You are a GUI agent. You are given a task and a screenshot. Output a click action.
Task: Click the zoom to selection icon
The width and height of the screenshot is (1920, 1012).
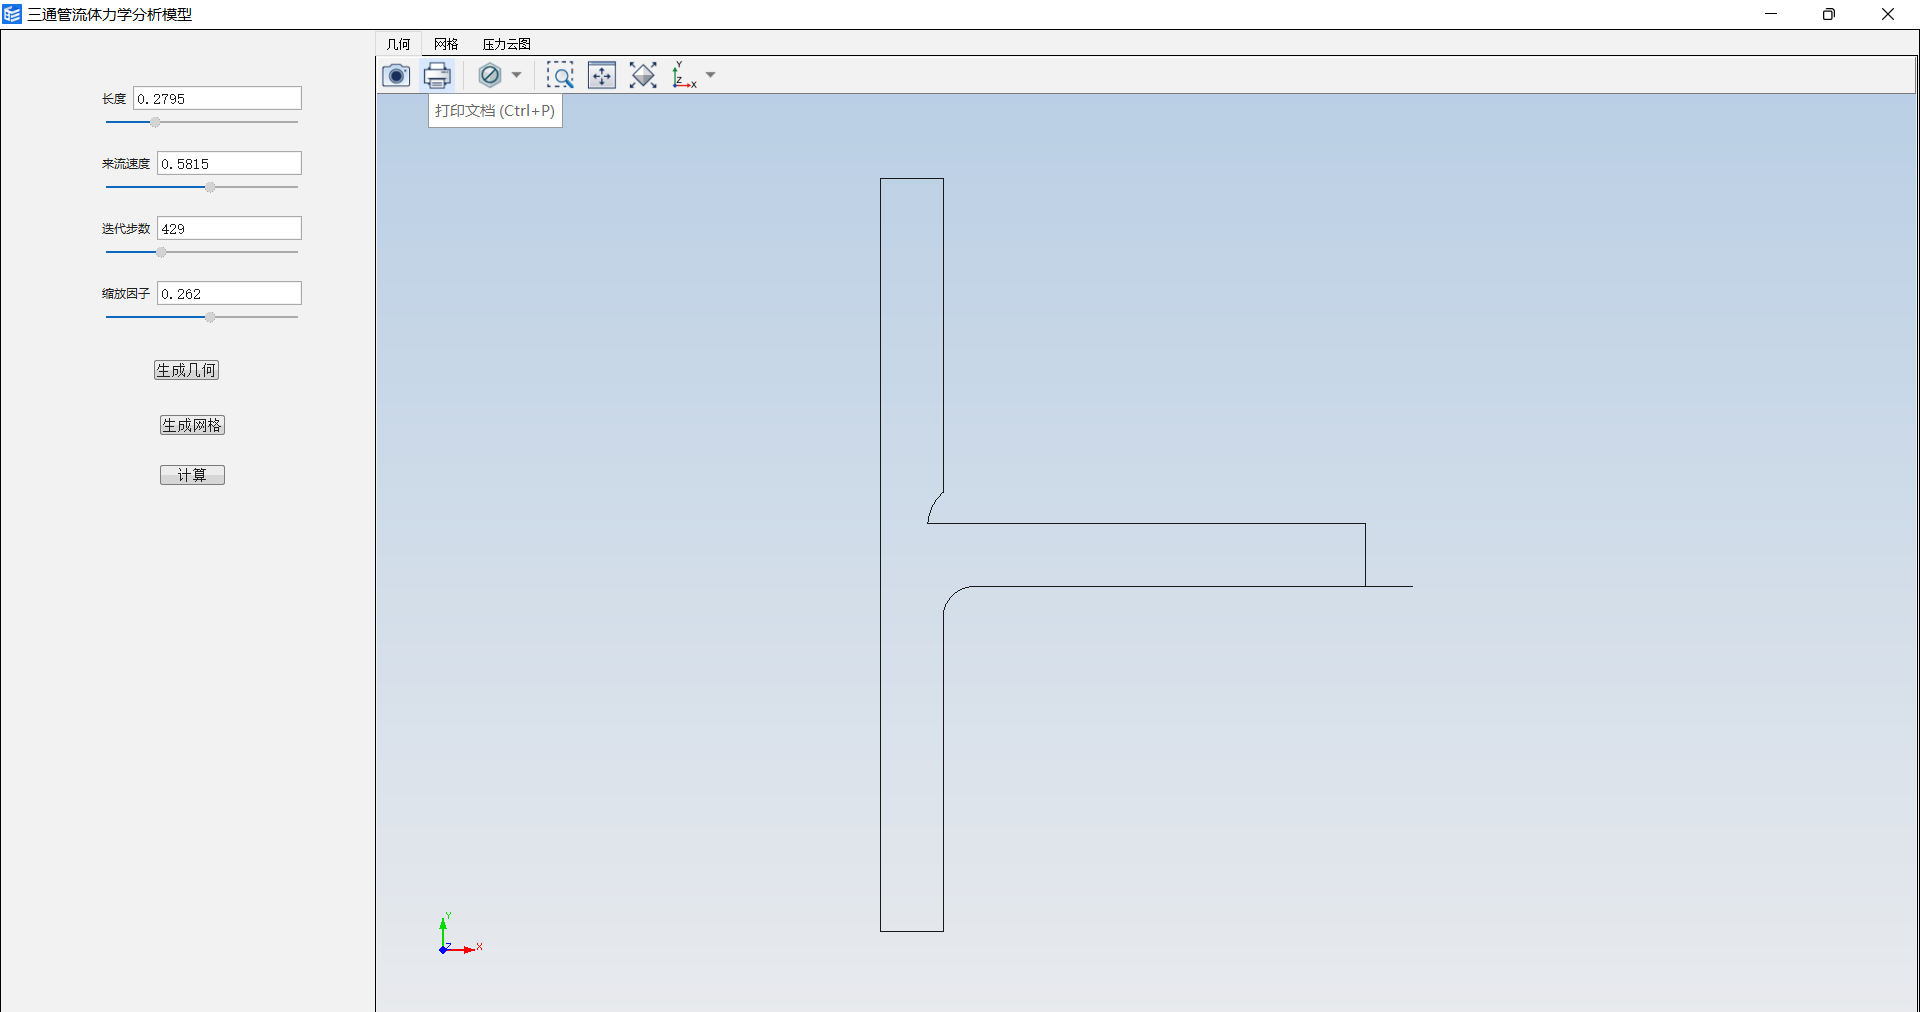643,75
